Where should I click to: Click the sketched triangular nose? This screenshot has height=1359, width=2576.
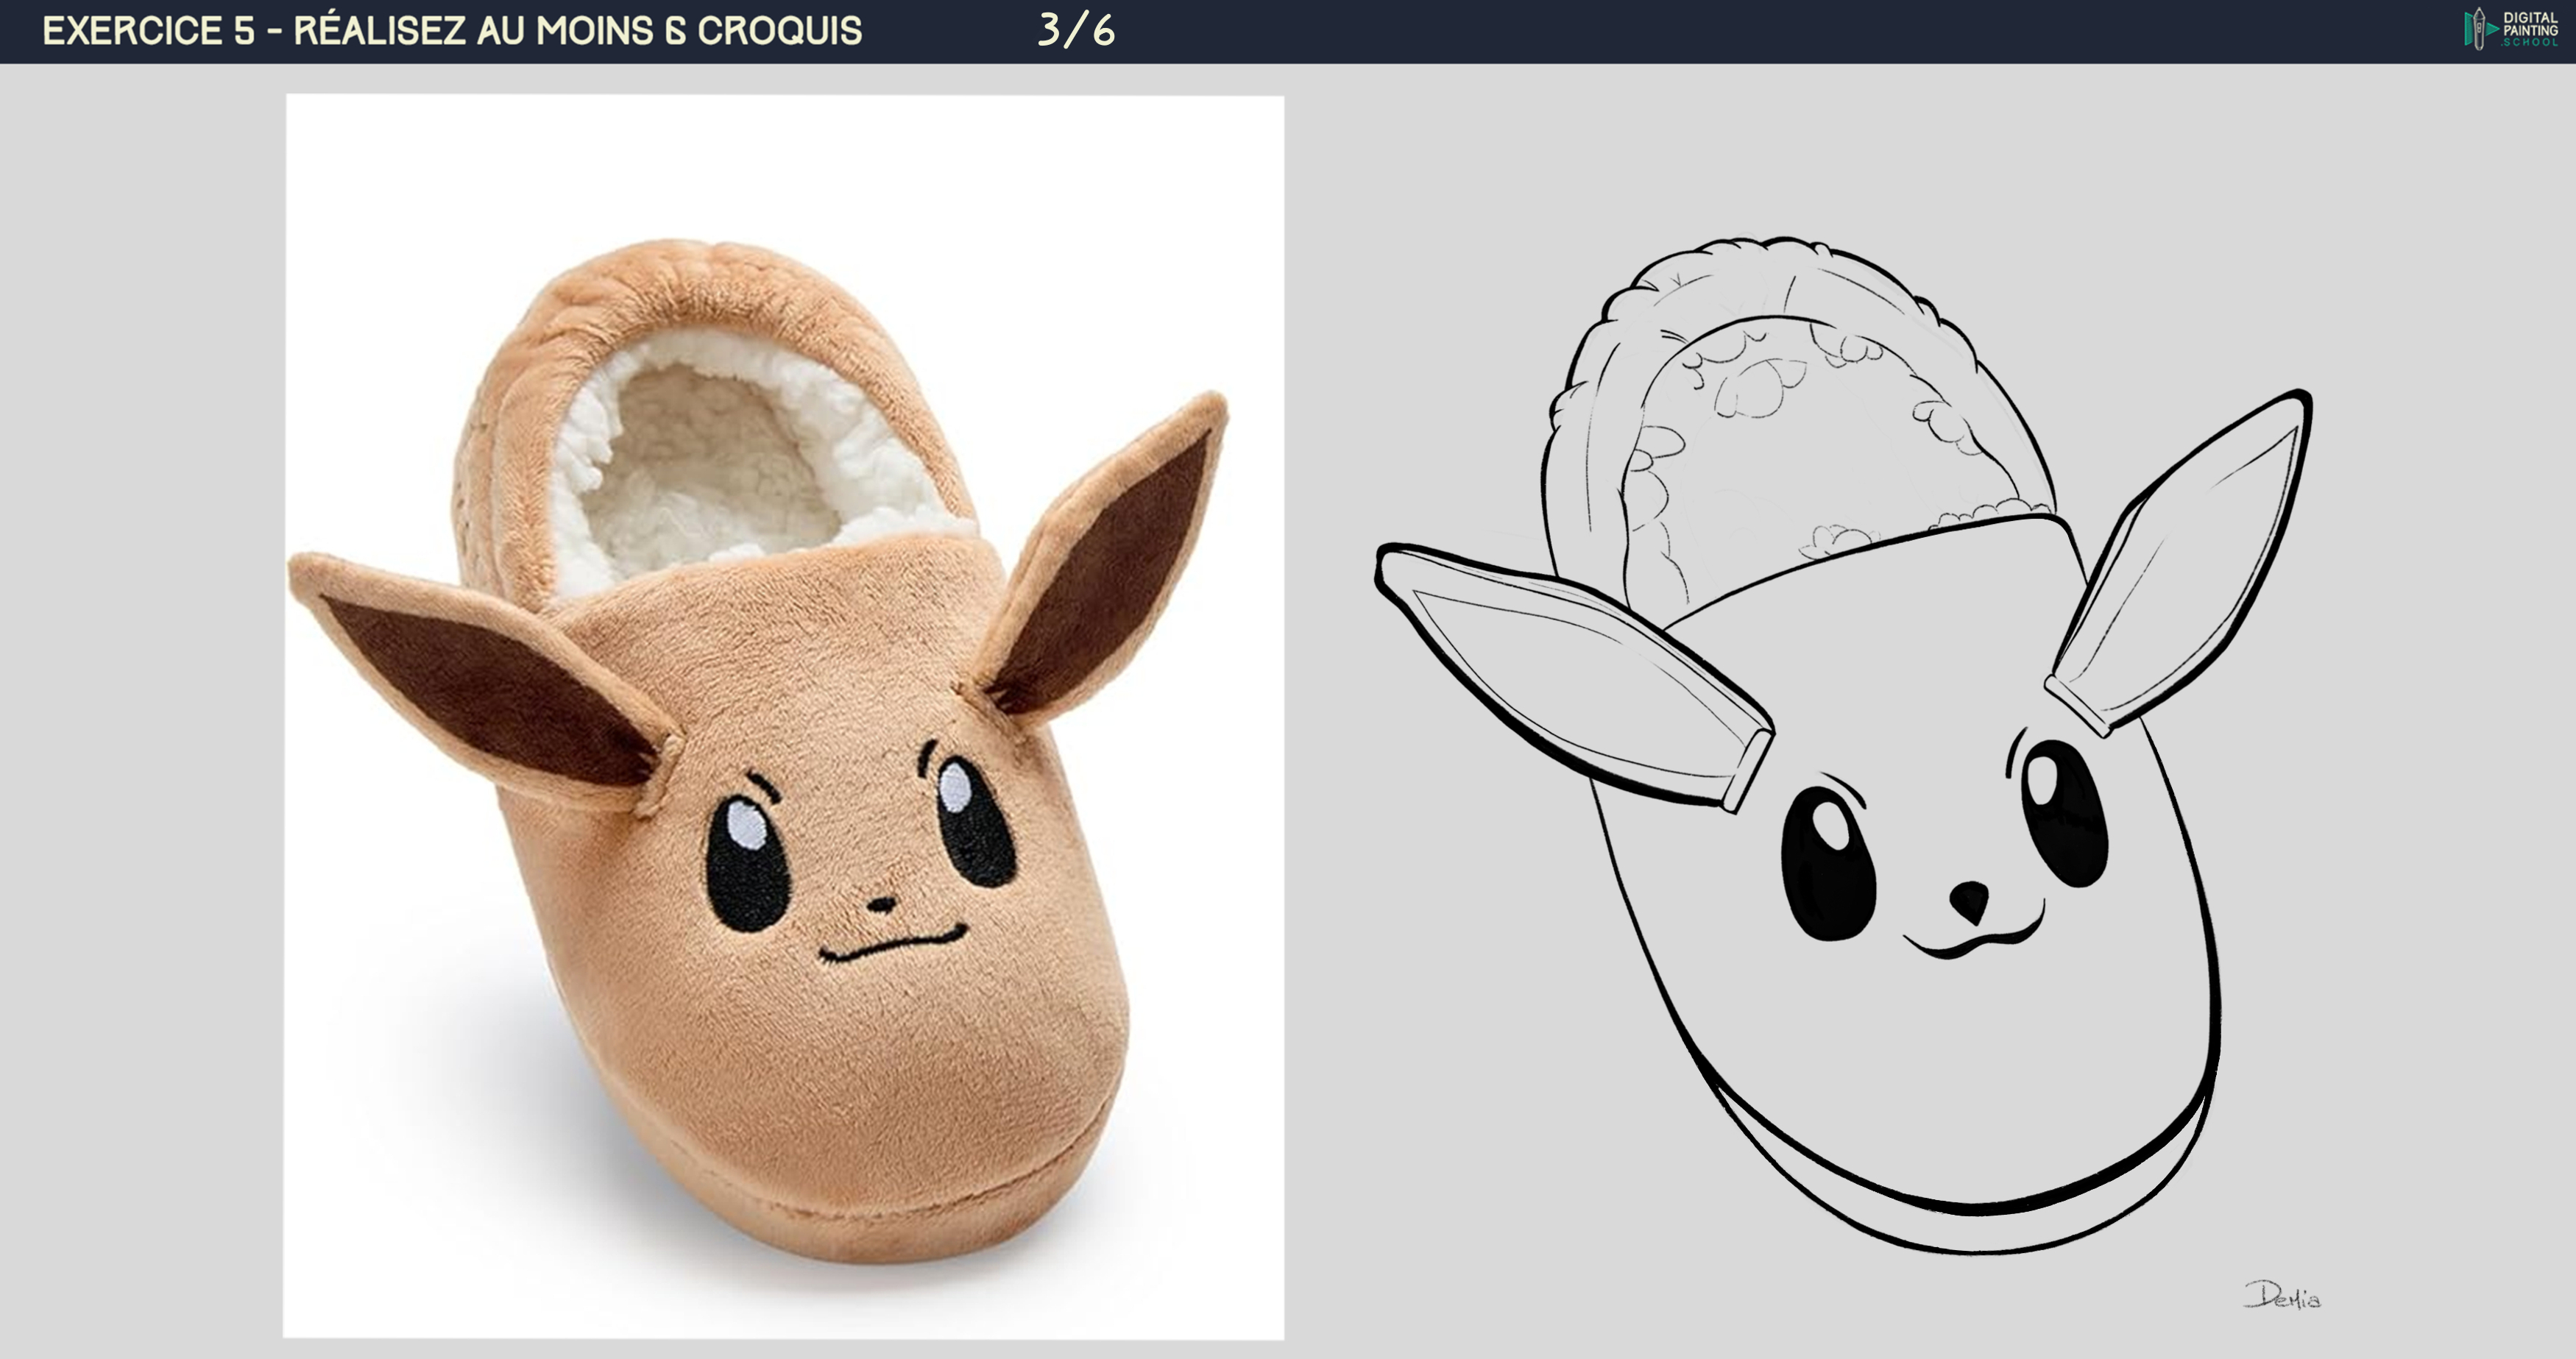1970,899
